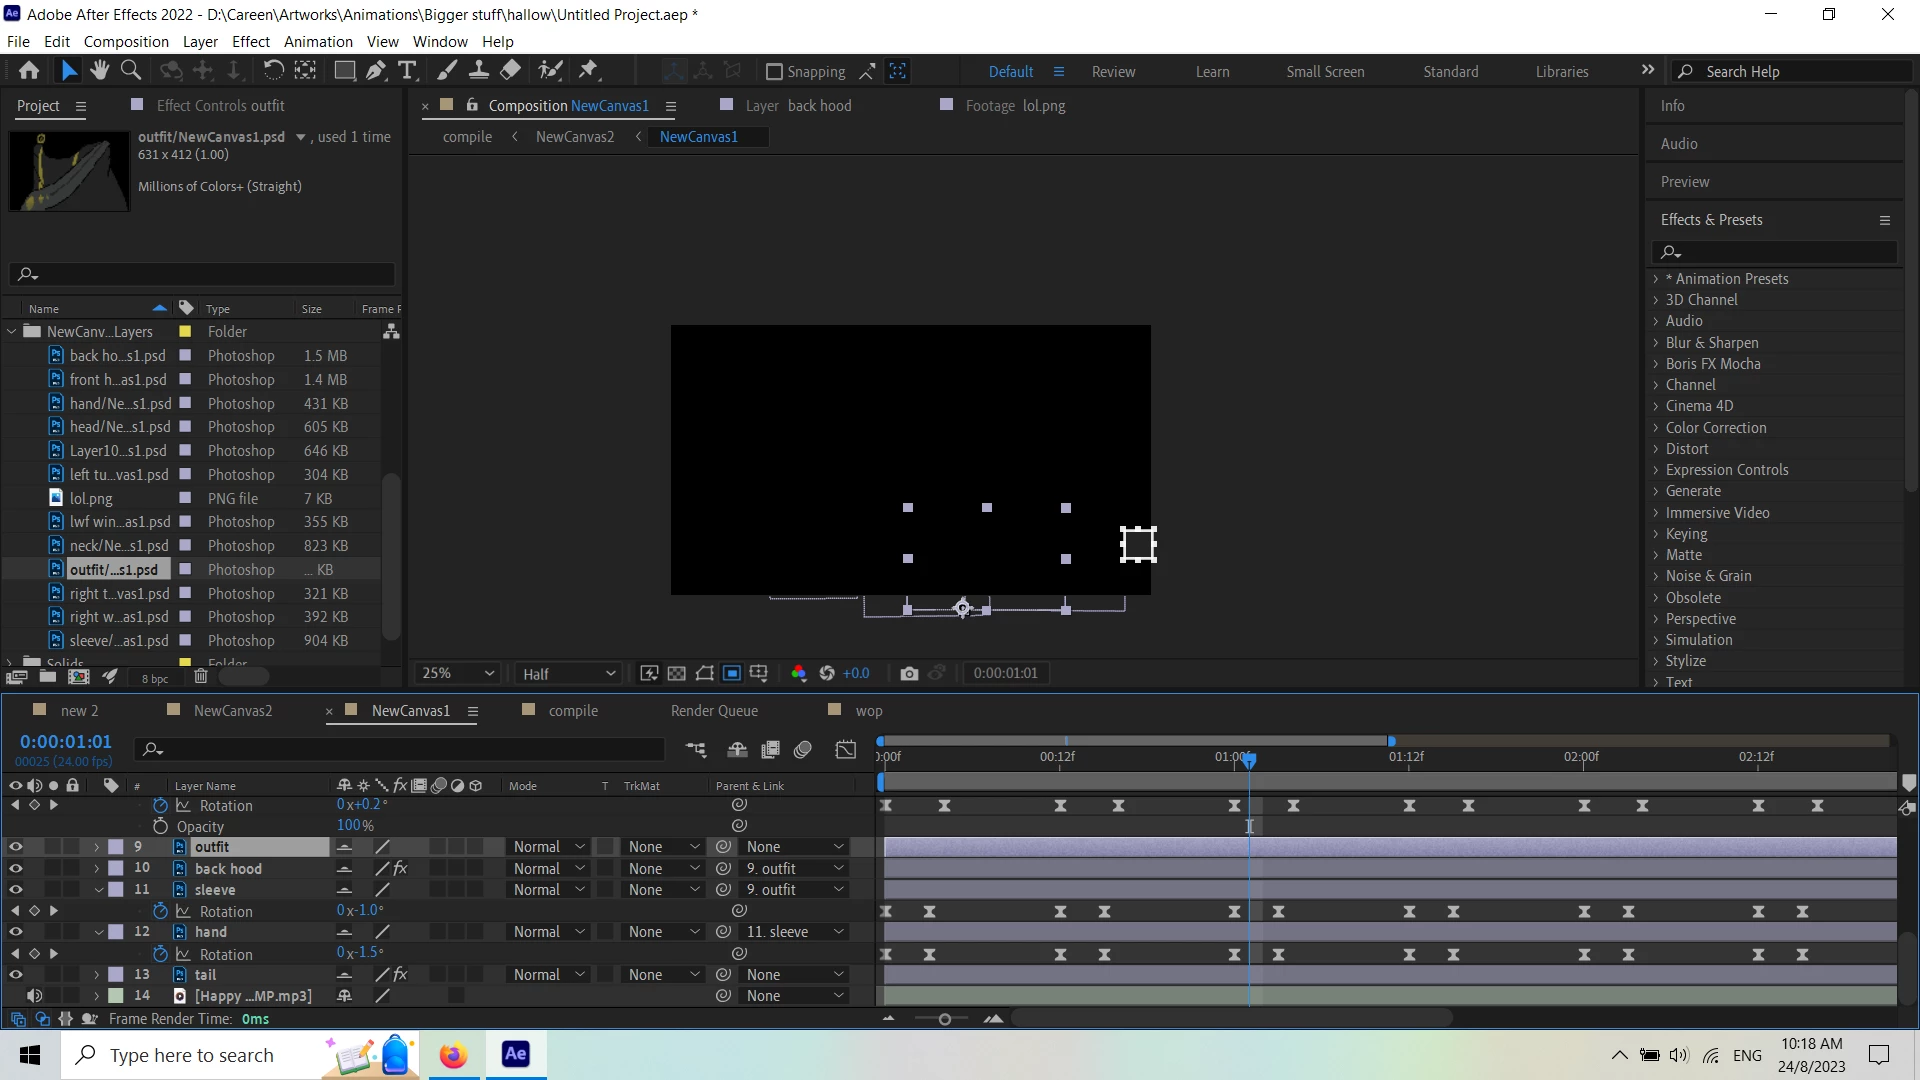The width and height of the screenshot is (1920, 1080).
Task: Open the Half resolution dropdown
Action: click(568, 674)
